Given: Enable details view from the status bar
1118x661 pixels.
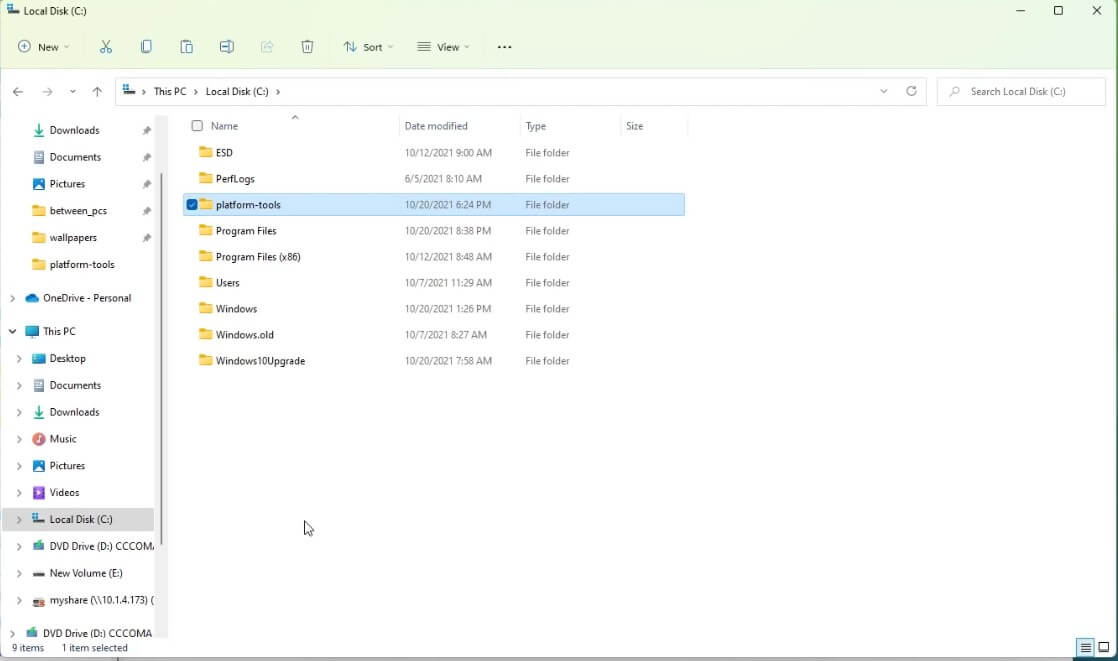Looking at the screenshot, I should coord(1084,648).
